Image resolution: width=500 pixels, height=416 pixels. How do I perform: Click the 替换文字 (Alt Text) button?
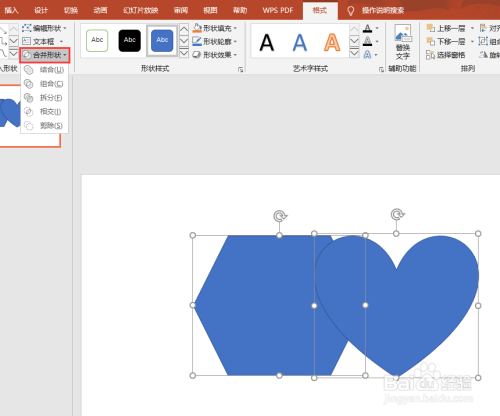pyautogui.click(x=403, y=42)
